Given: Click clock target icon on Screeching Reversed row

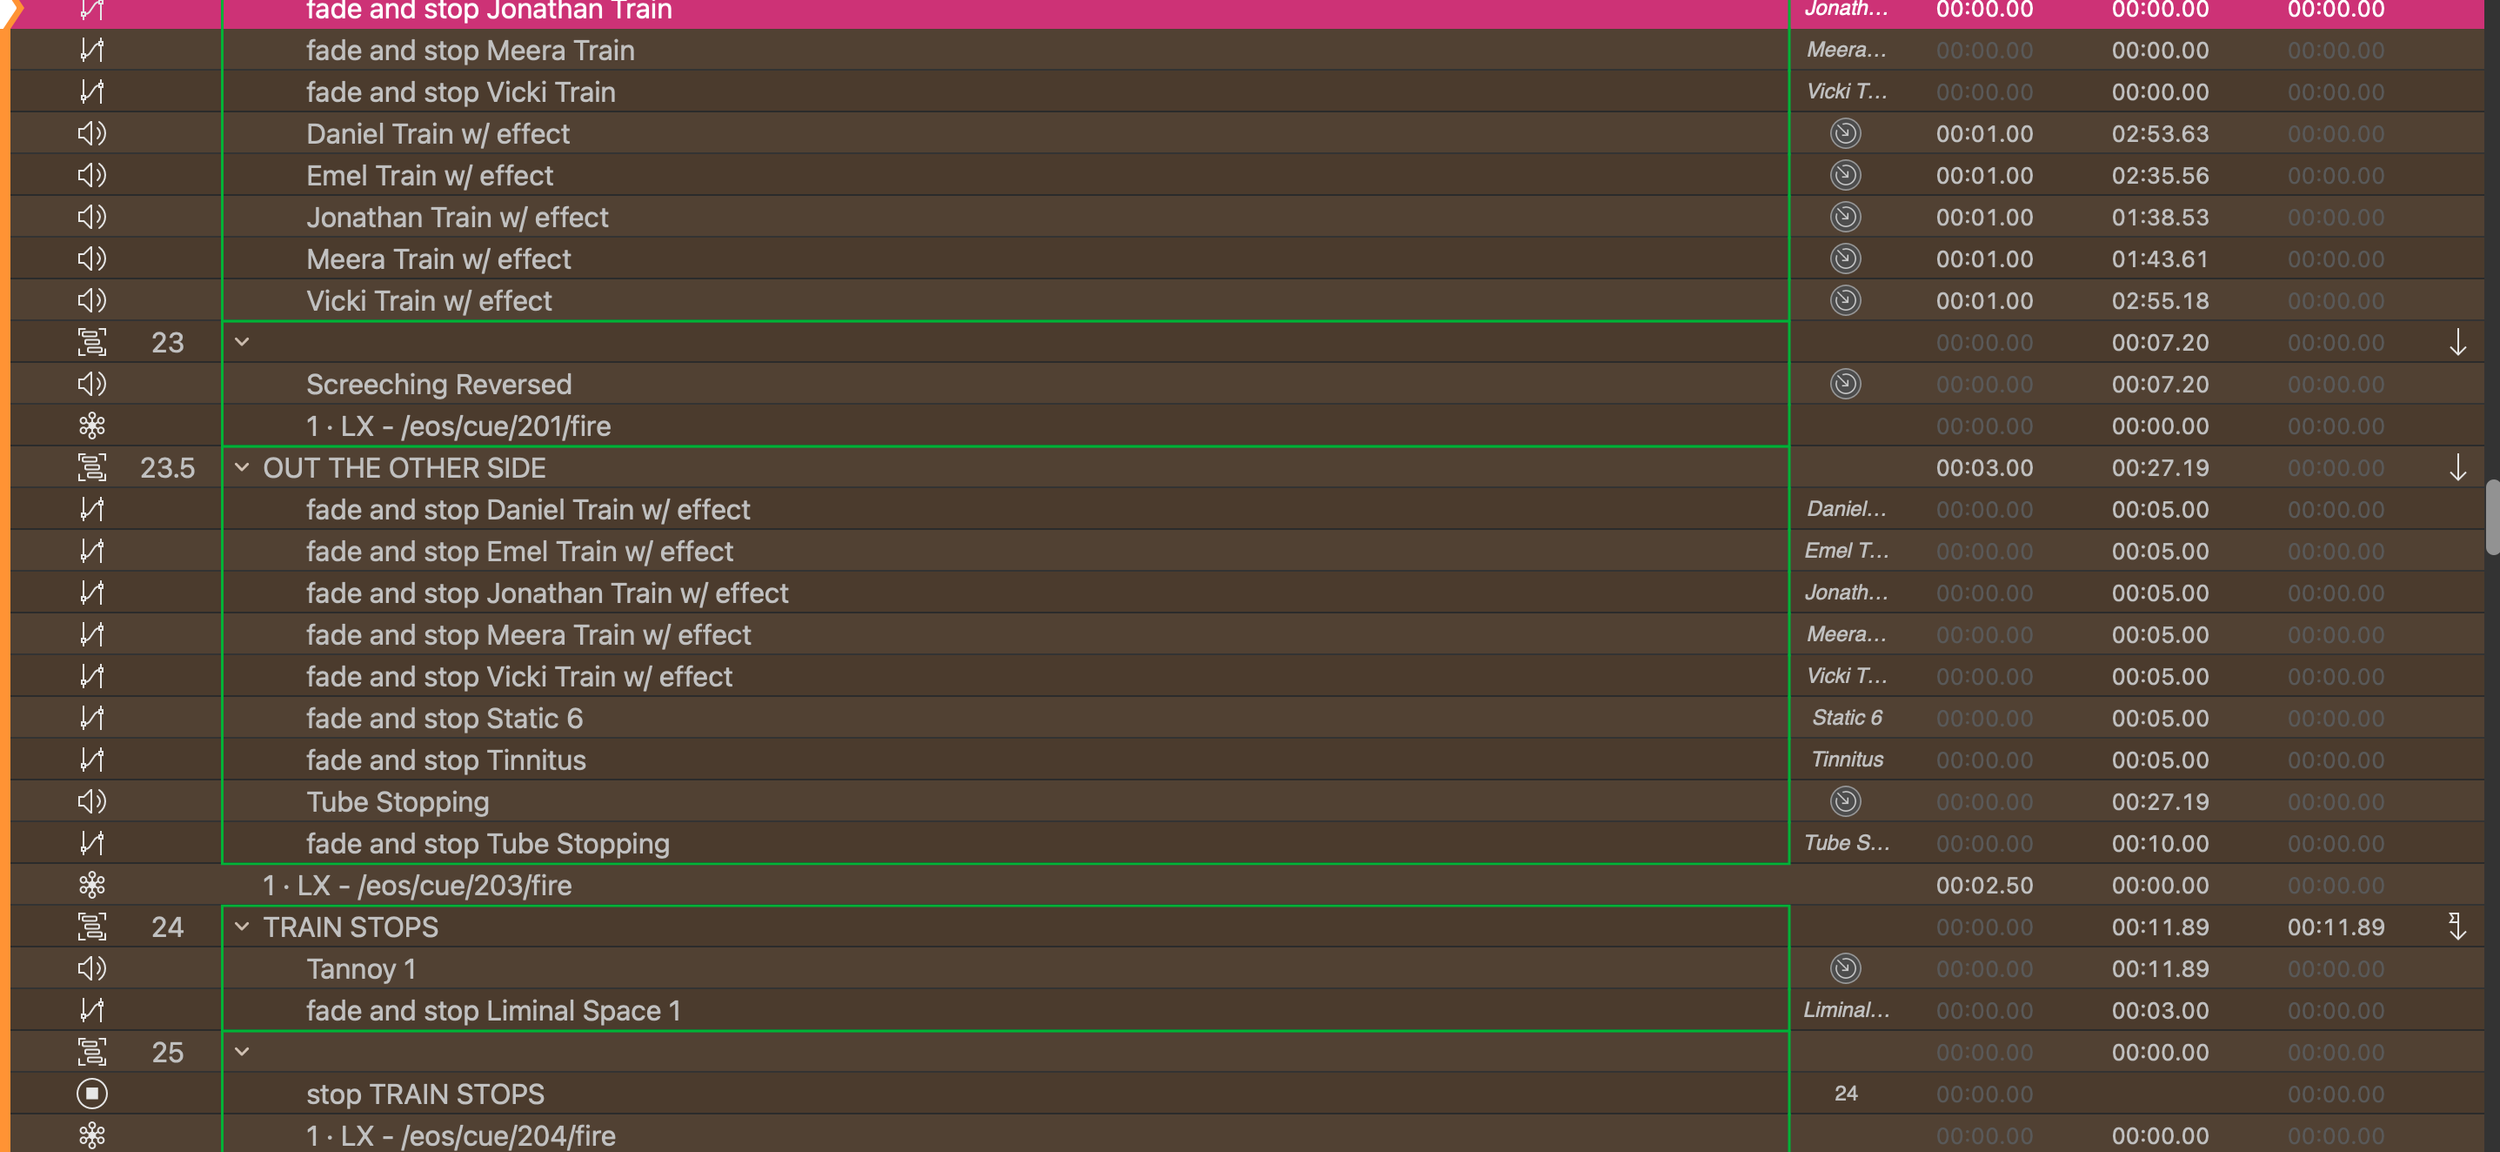Looking at the screenshot, I should click(x=1845, y=384).
